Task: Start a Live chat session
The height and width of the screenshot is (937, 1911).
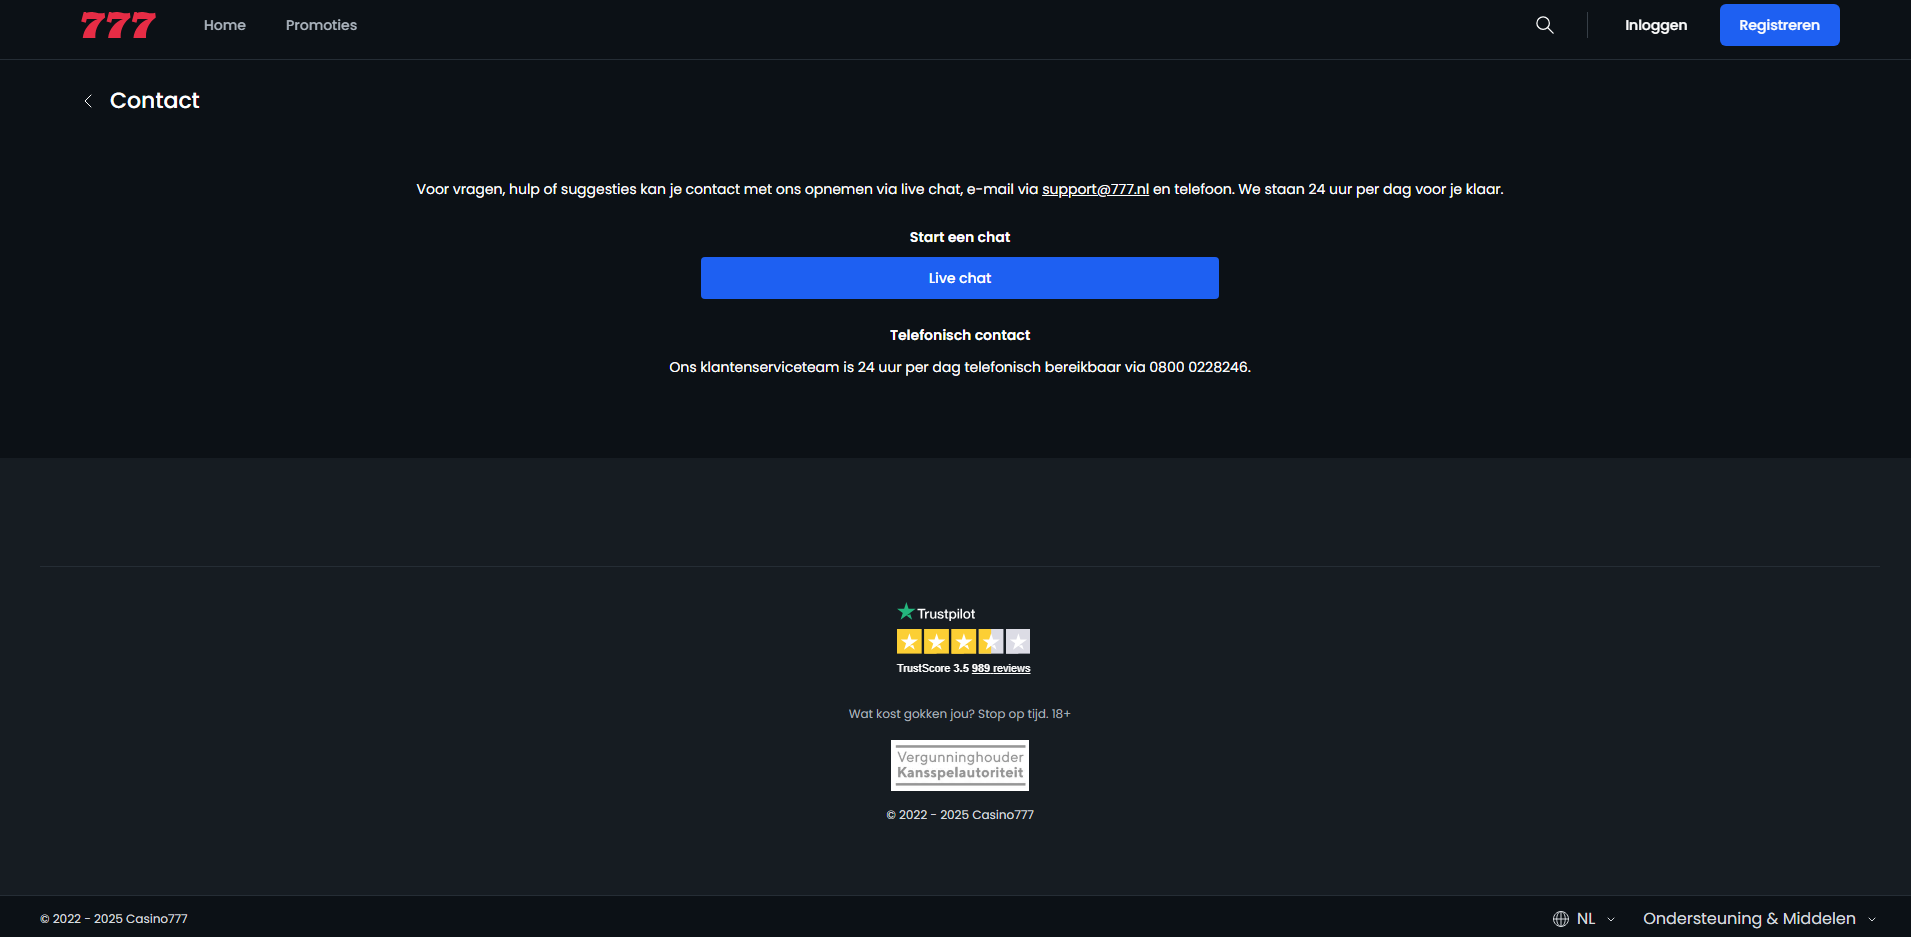Action: [x=960, y=278]
